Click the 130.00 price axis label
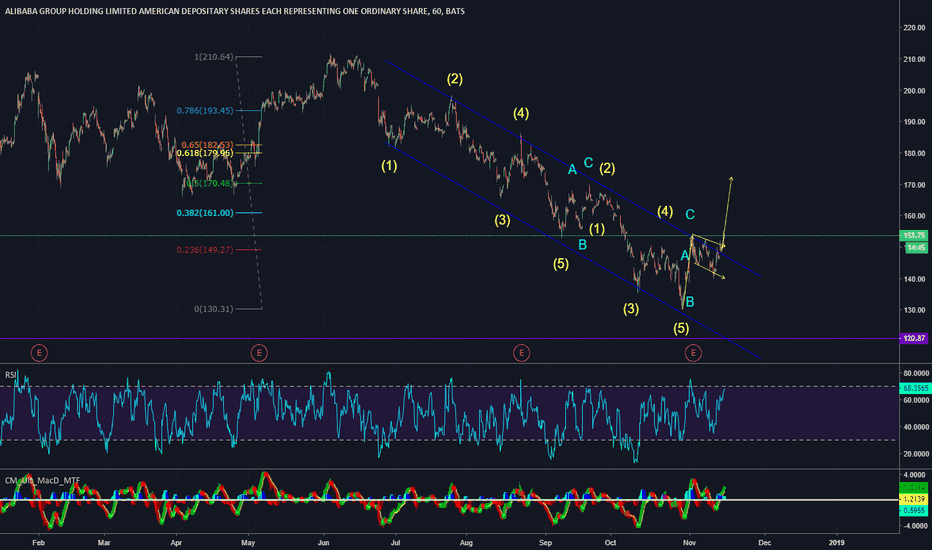Image resolution: width=932 pixels, height=550 pixels. pos(914,310)
